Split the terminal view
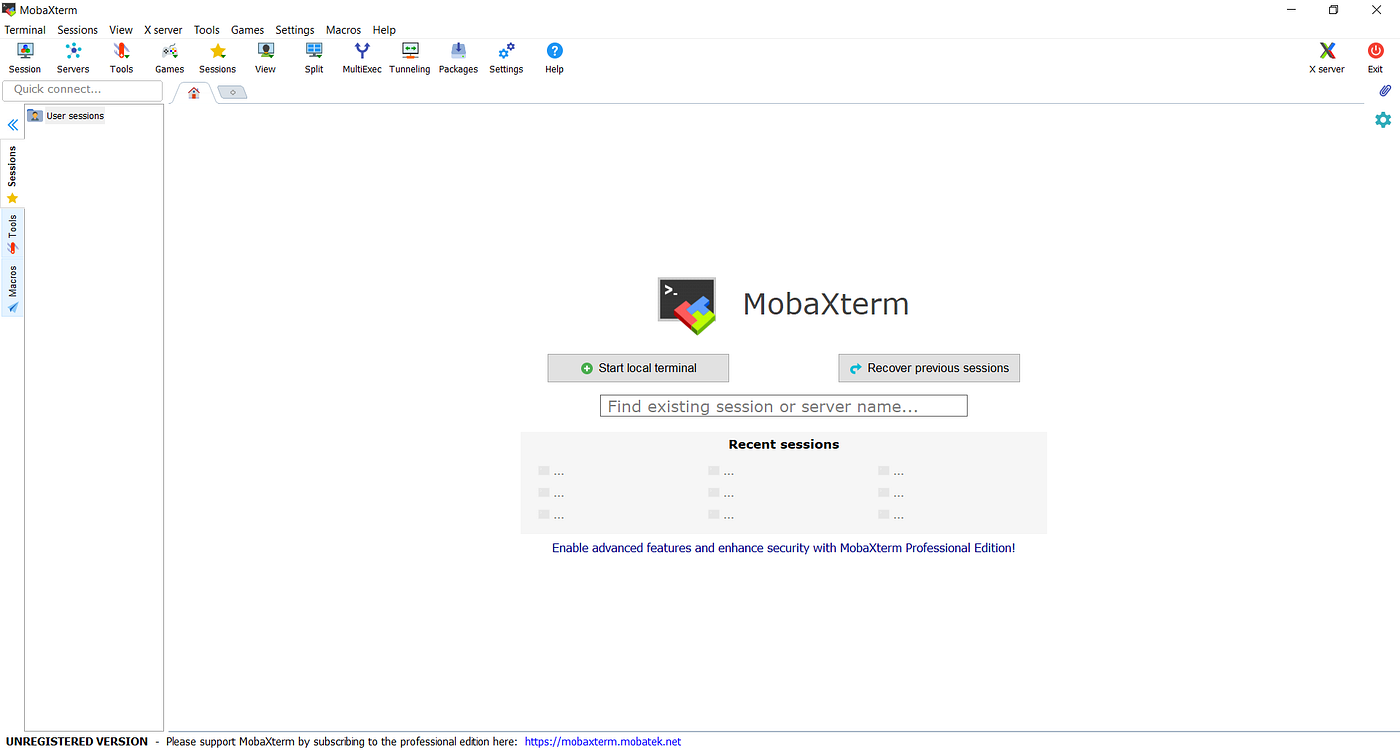 click(313, 56)
